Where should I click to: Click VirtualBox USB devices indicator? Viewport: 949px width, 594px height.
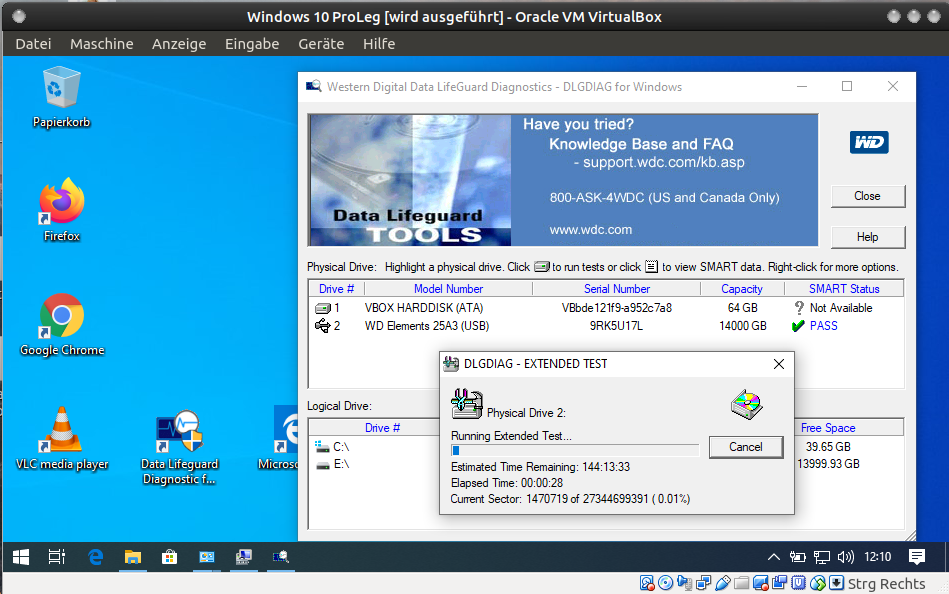[x=722, y=583]
